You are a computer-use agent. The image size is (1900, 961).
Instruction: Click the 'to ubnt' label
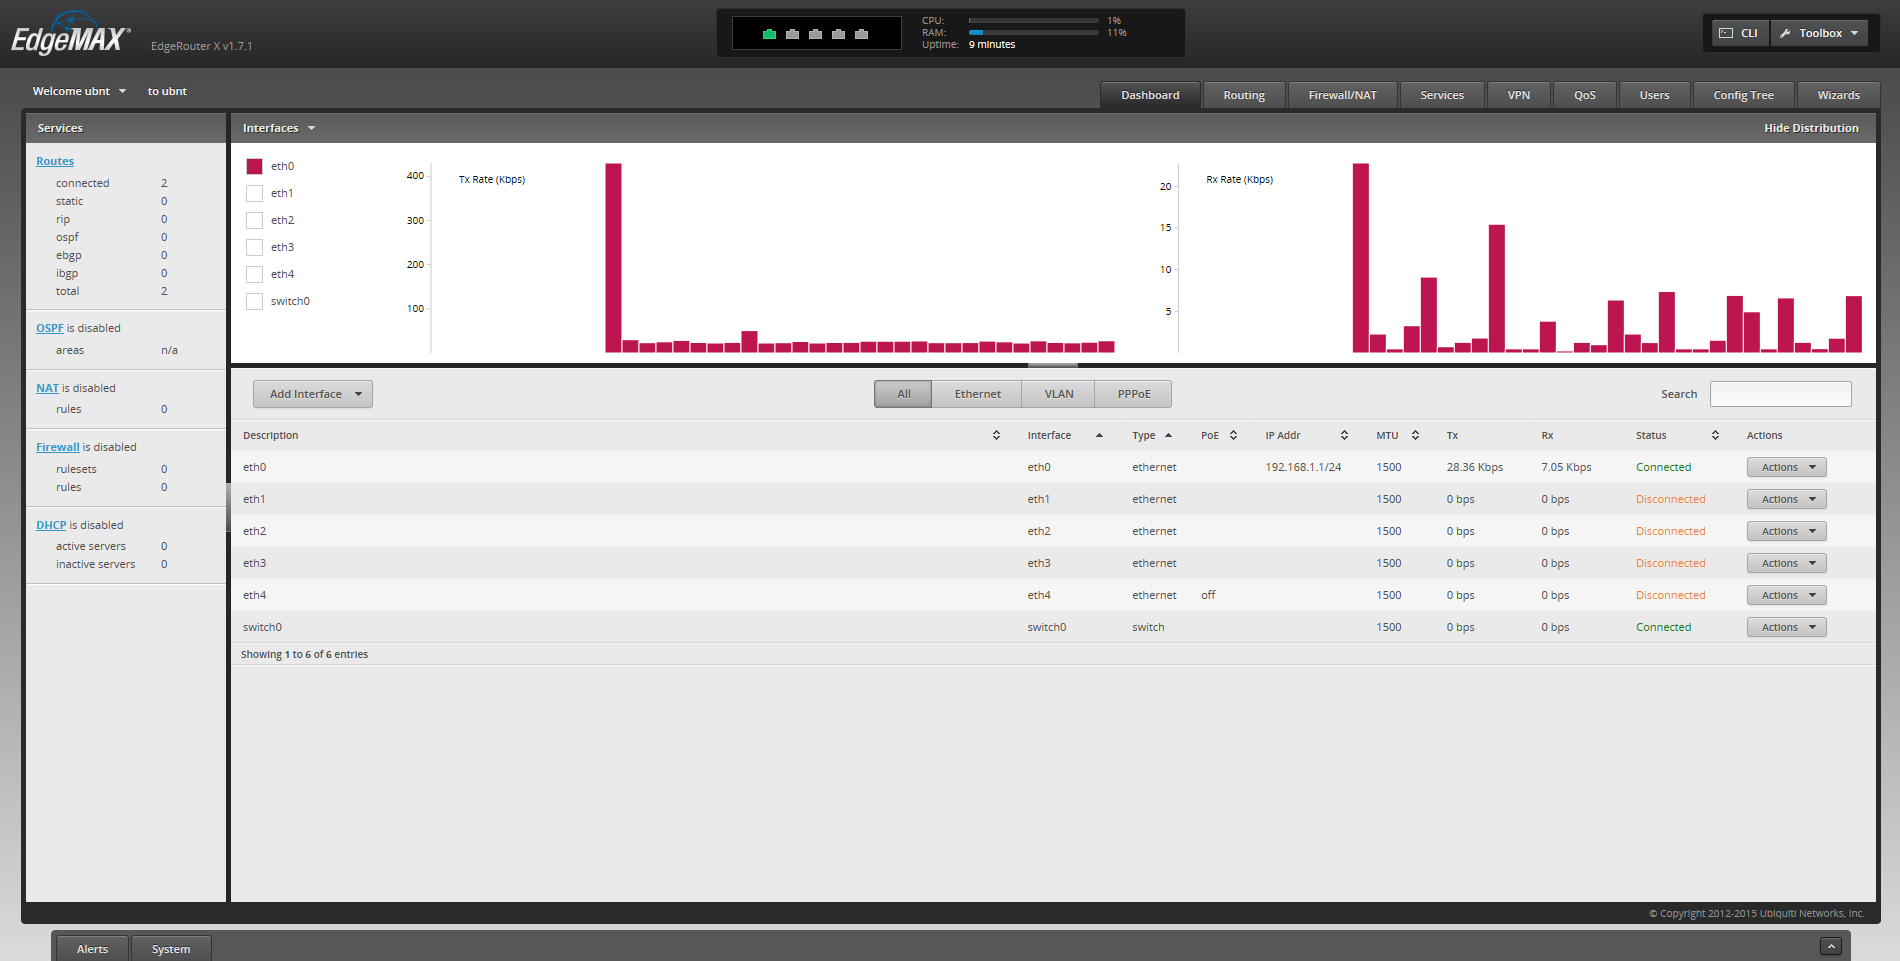pyautogui.click(x=167, y=91)
